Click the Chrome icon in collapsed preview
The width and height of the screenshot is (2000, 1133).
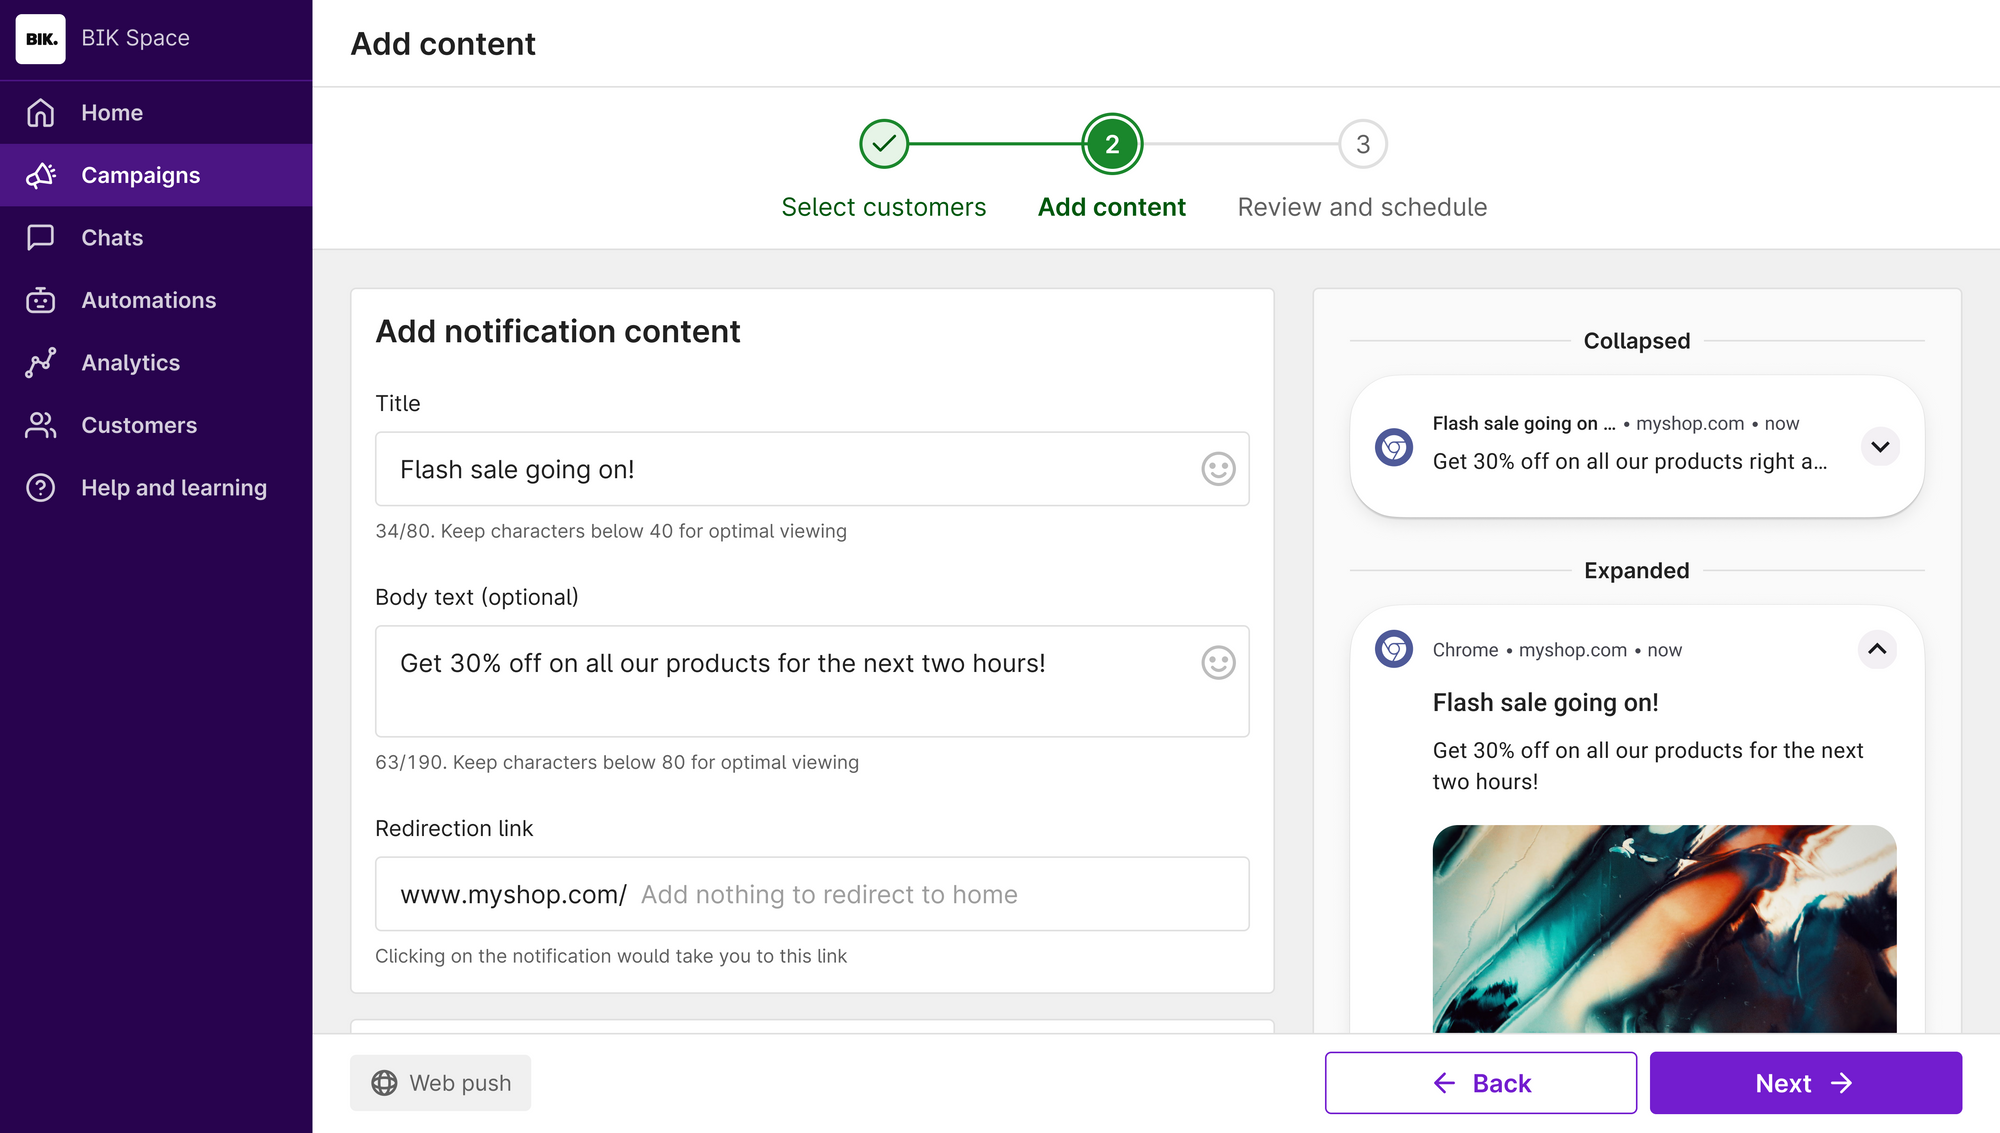1393,447
